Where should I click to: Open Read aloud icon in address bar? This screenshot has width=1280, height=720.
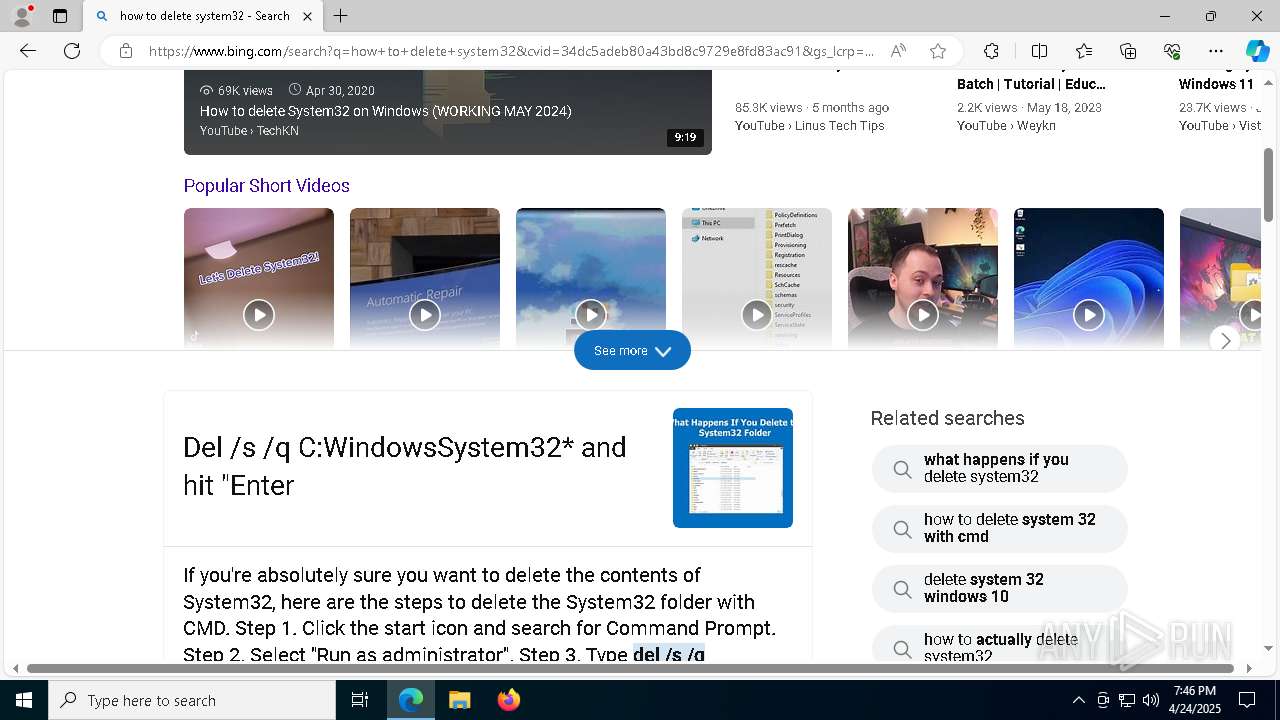coord(898,51)
